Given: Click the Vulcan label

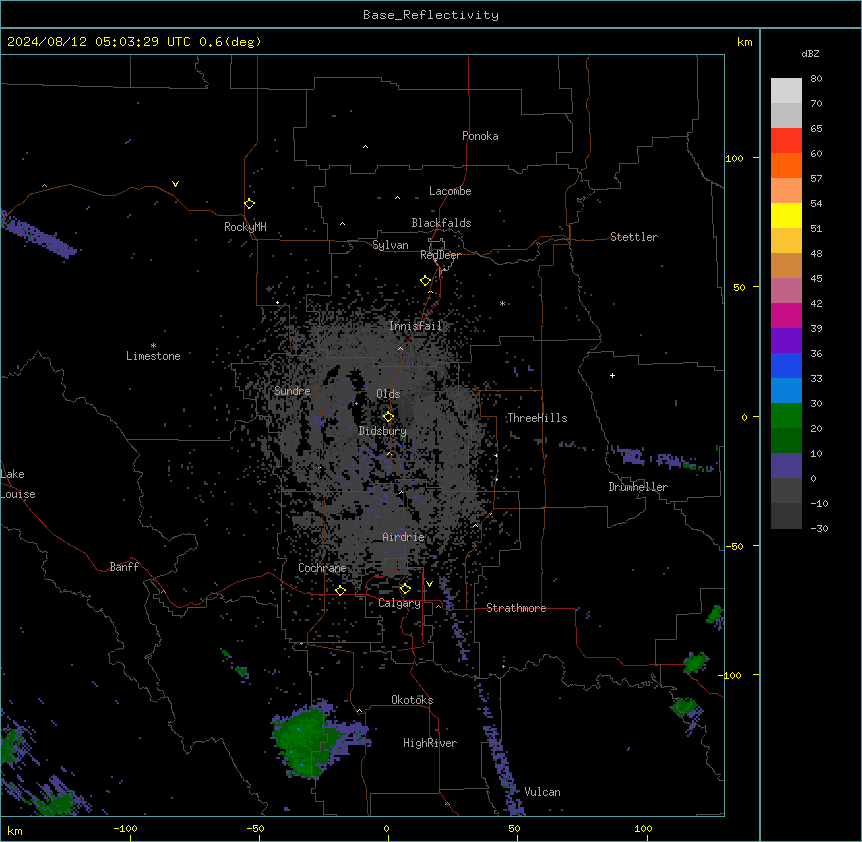Looking at the screenshot, I should pyautogui.click(x=542, y=792).
